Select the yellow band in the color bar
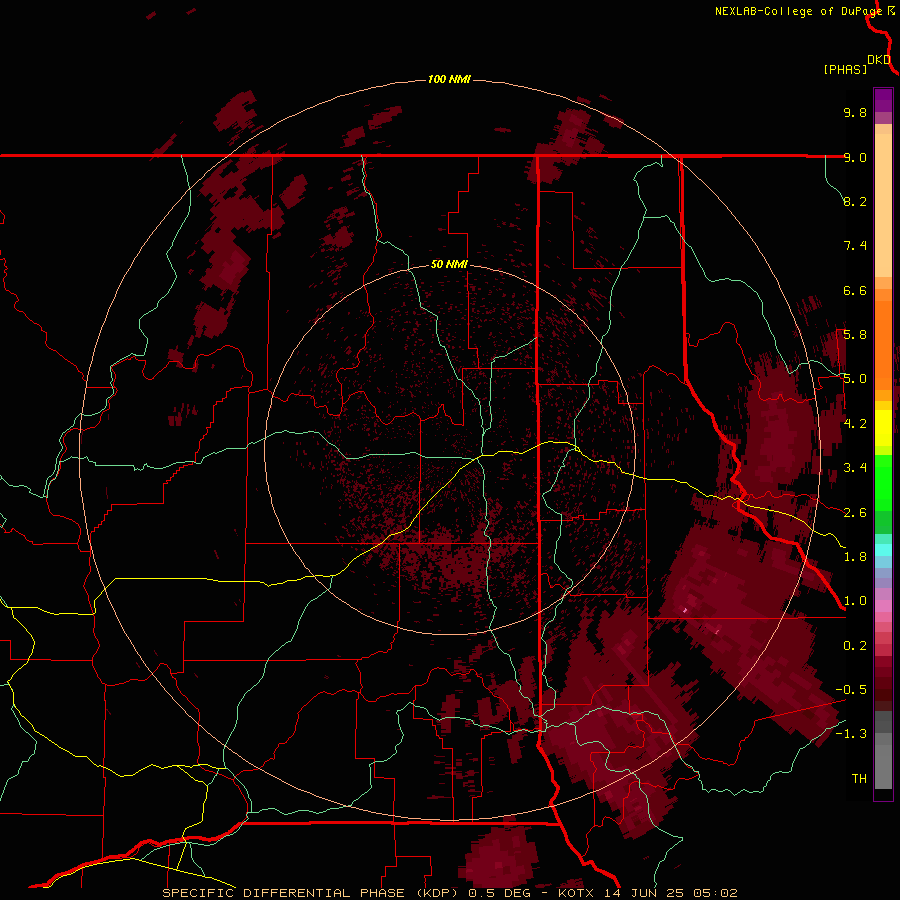 [x=883, y=428]
